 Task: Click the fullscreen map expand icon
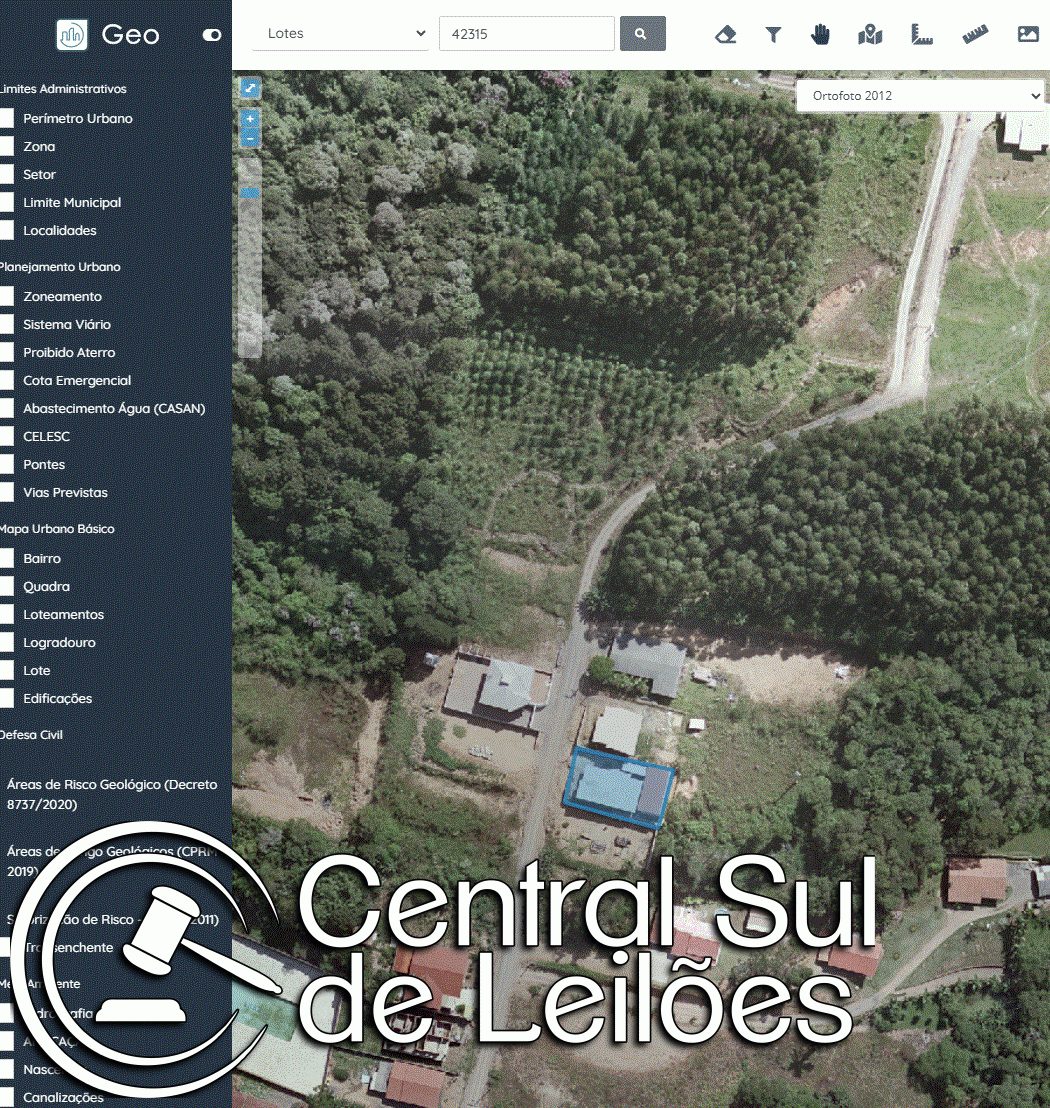[250, 88]
